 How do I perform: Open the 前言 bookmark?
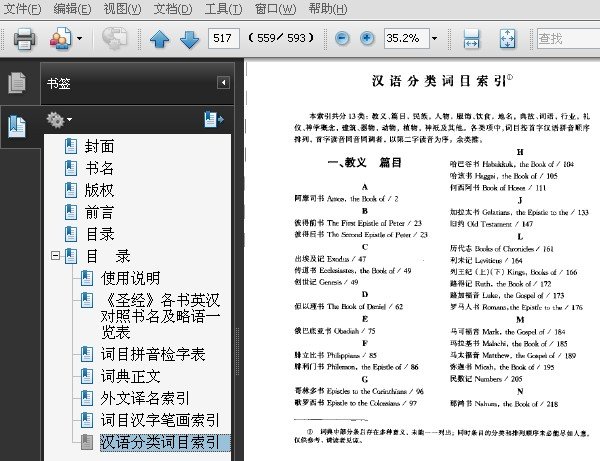click(99, 212)
